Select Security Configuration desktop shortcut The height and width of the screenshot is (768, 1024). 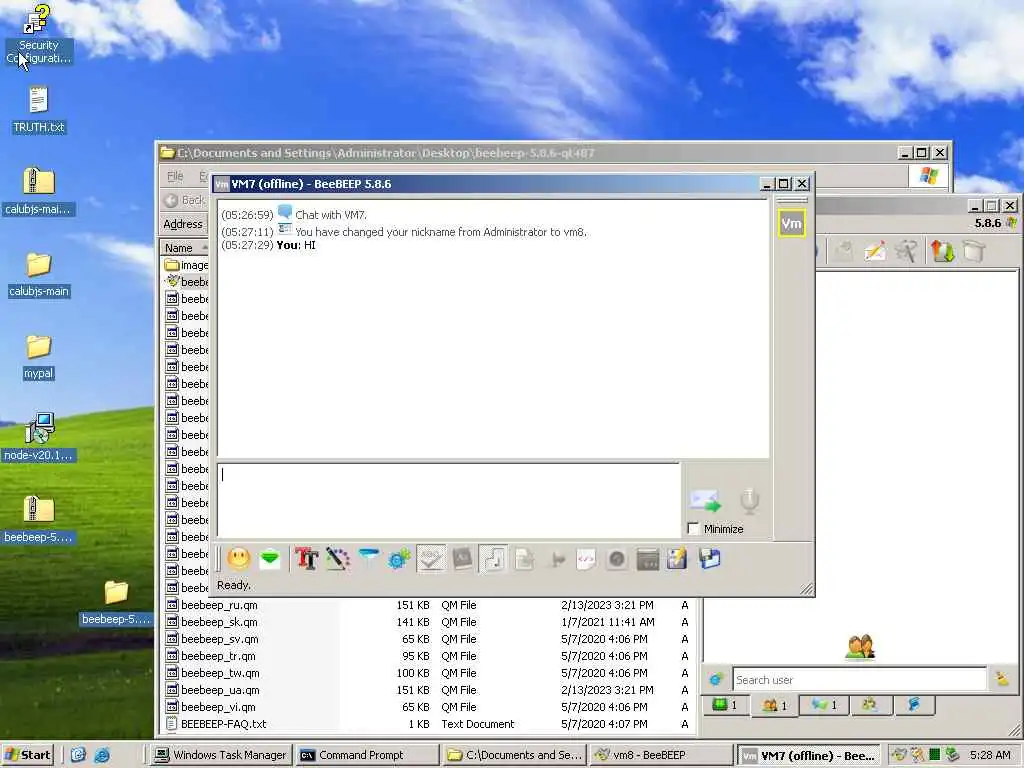tap(39, 35)
